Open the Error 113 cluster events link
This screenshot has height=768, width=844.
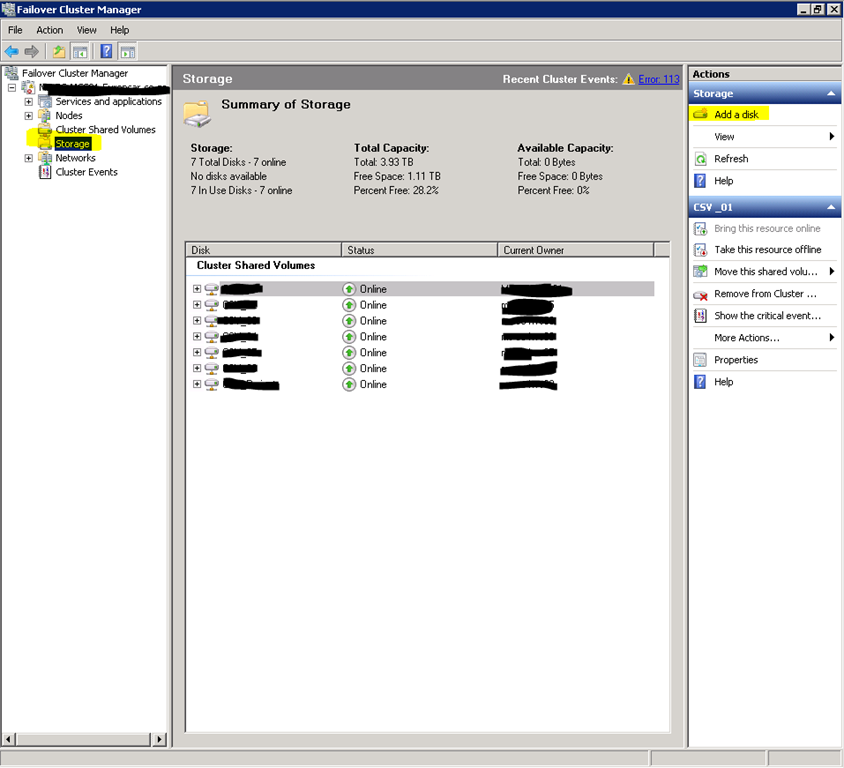tap(658, 79)
